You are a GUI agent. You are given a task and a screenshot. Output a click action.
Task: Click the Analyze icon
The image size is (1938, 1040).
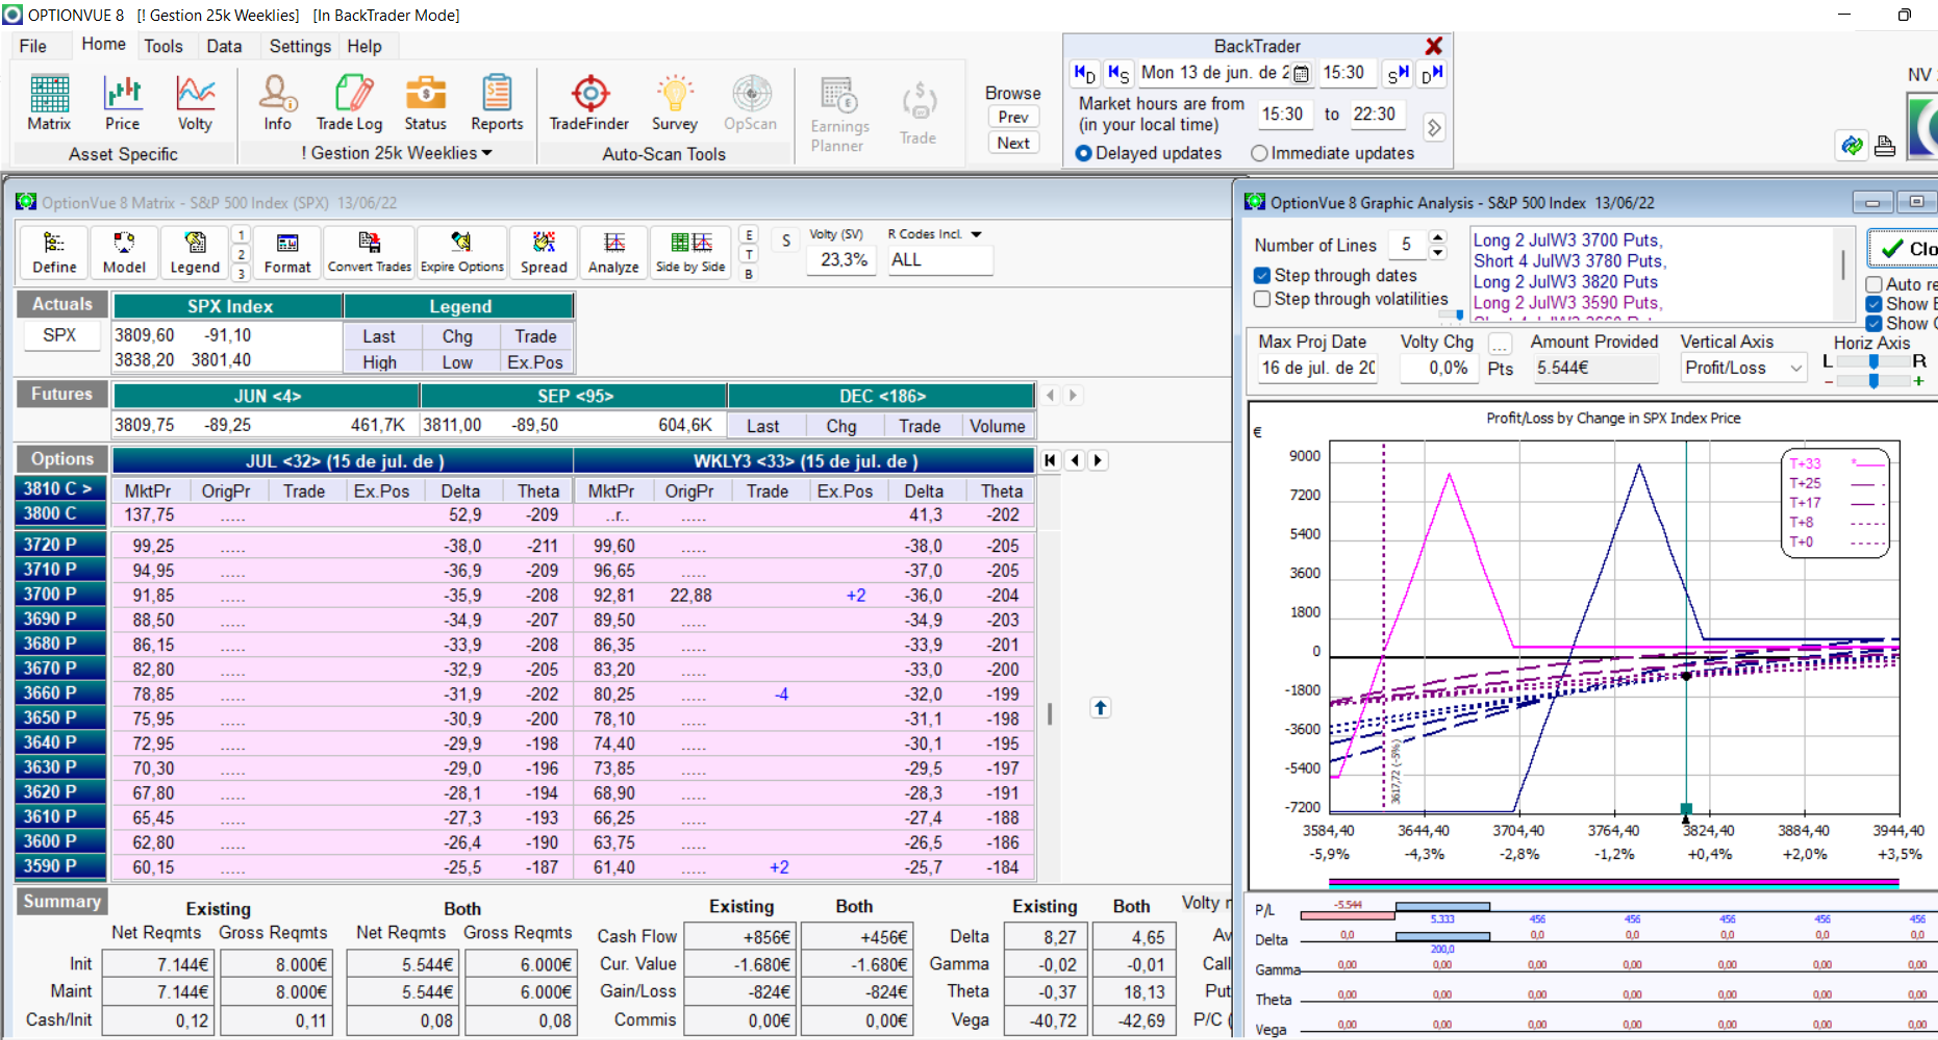[x=613, y=252]
